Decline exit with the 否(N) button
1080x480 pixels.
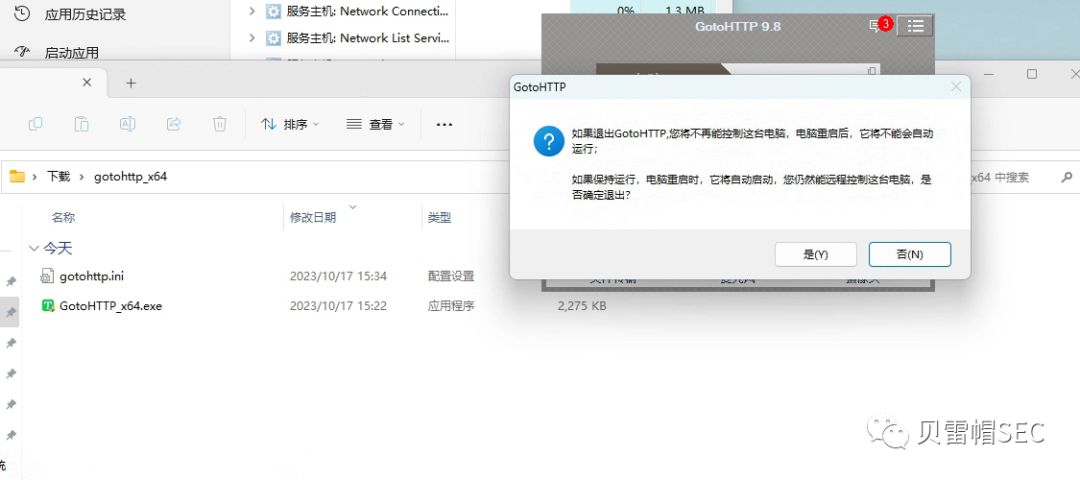909,254
